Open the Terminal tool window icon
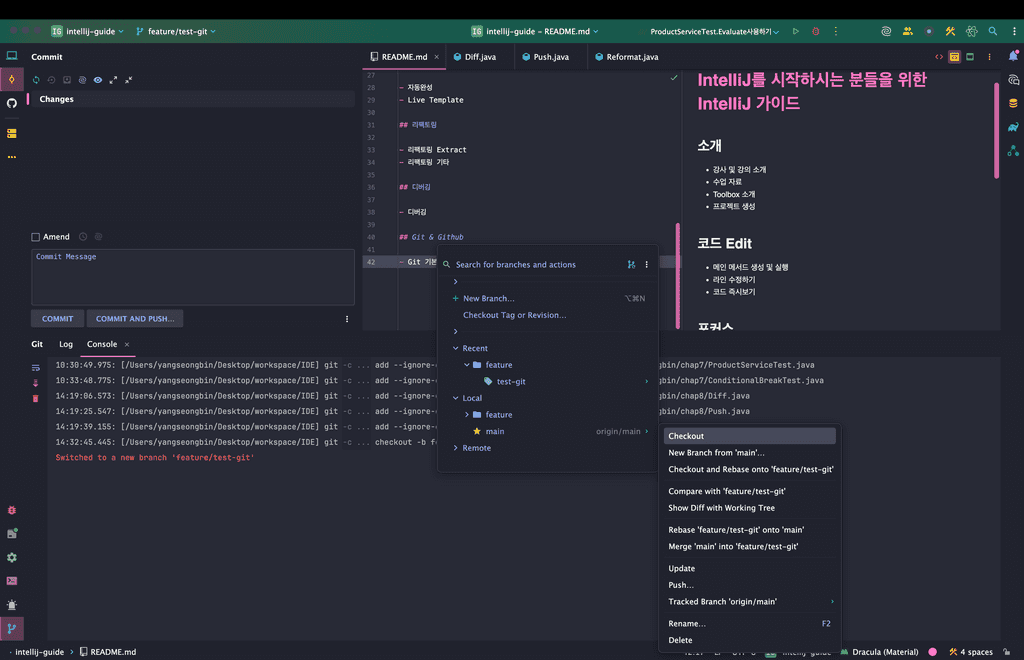Screen dimensions: 1024x660 [12, 581]
